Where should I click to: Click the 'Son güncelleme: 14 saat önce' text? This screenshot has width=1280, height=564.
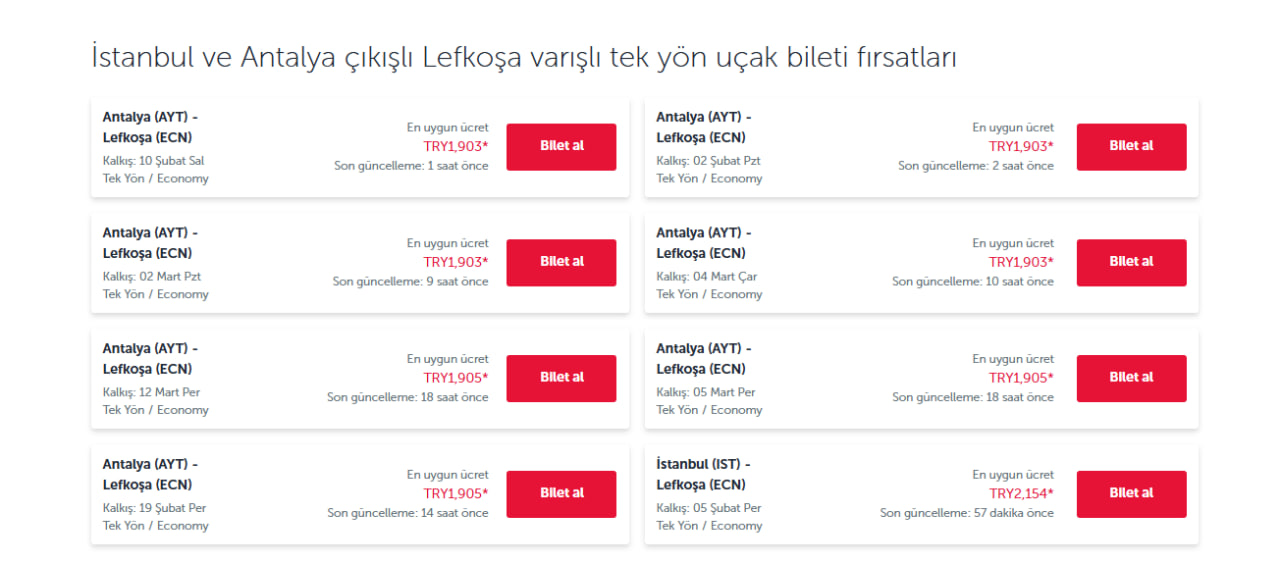point(407,513)
